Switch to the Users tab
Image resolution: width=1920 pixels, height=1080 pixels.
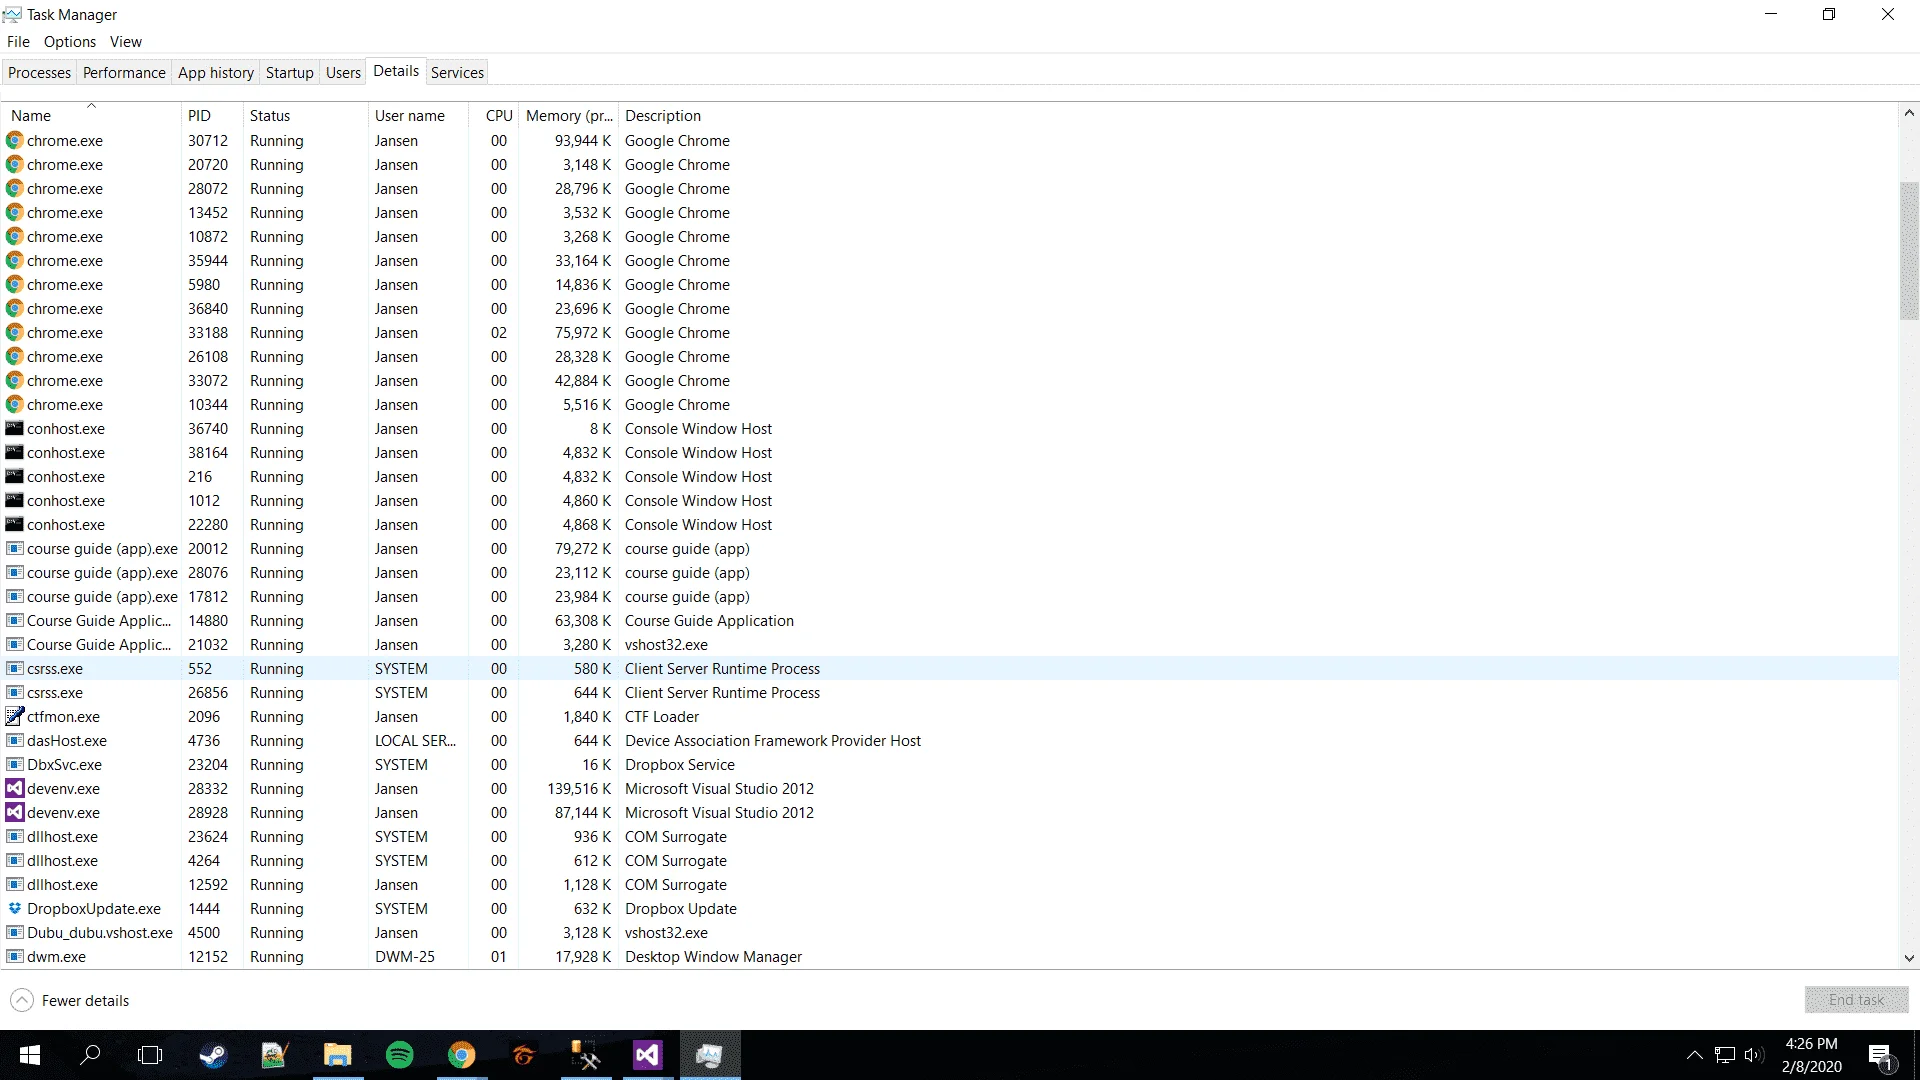coord(343,73)
